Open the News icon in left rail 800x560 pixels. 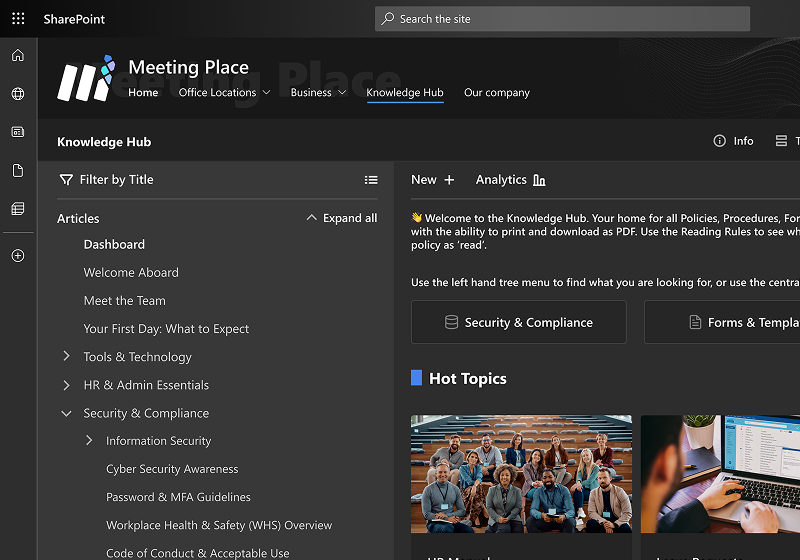18,132
